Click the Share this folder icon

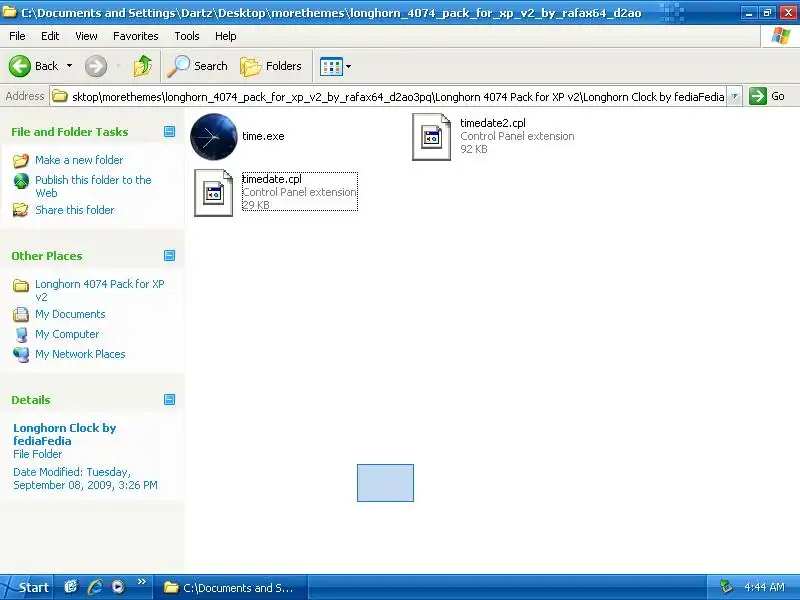point(21,210)
